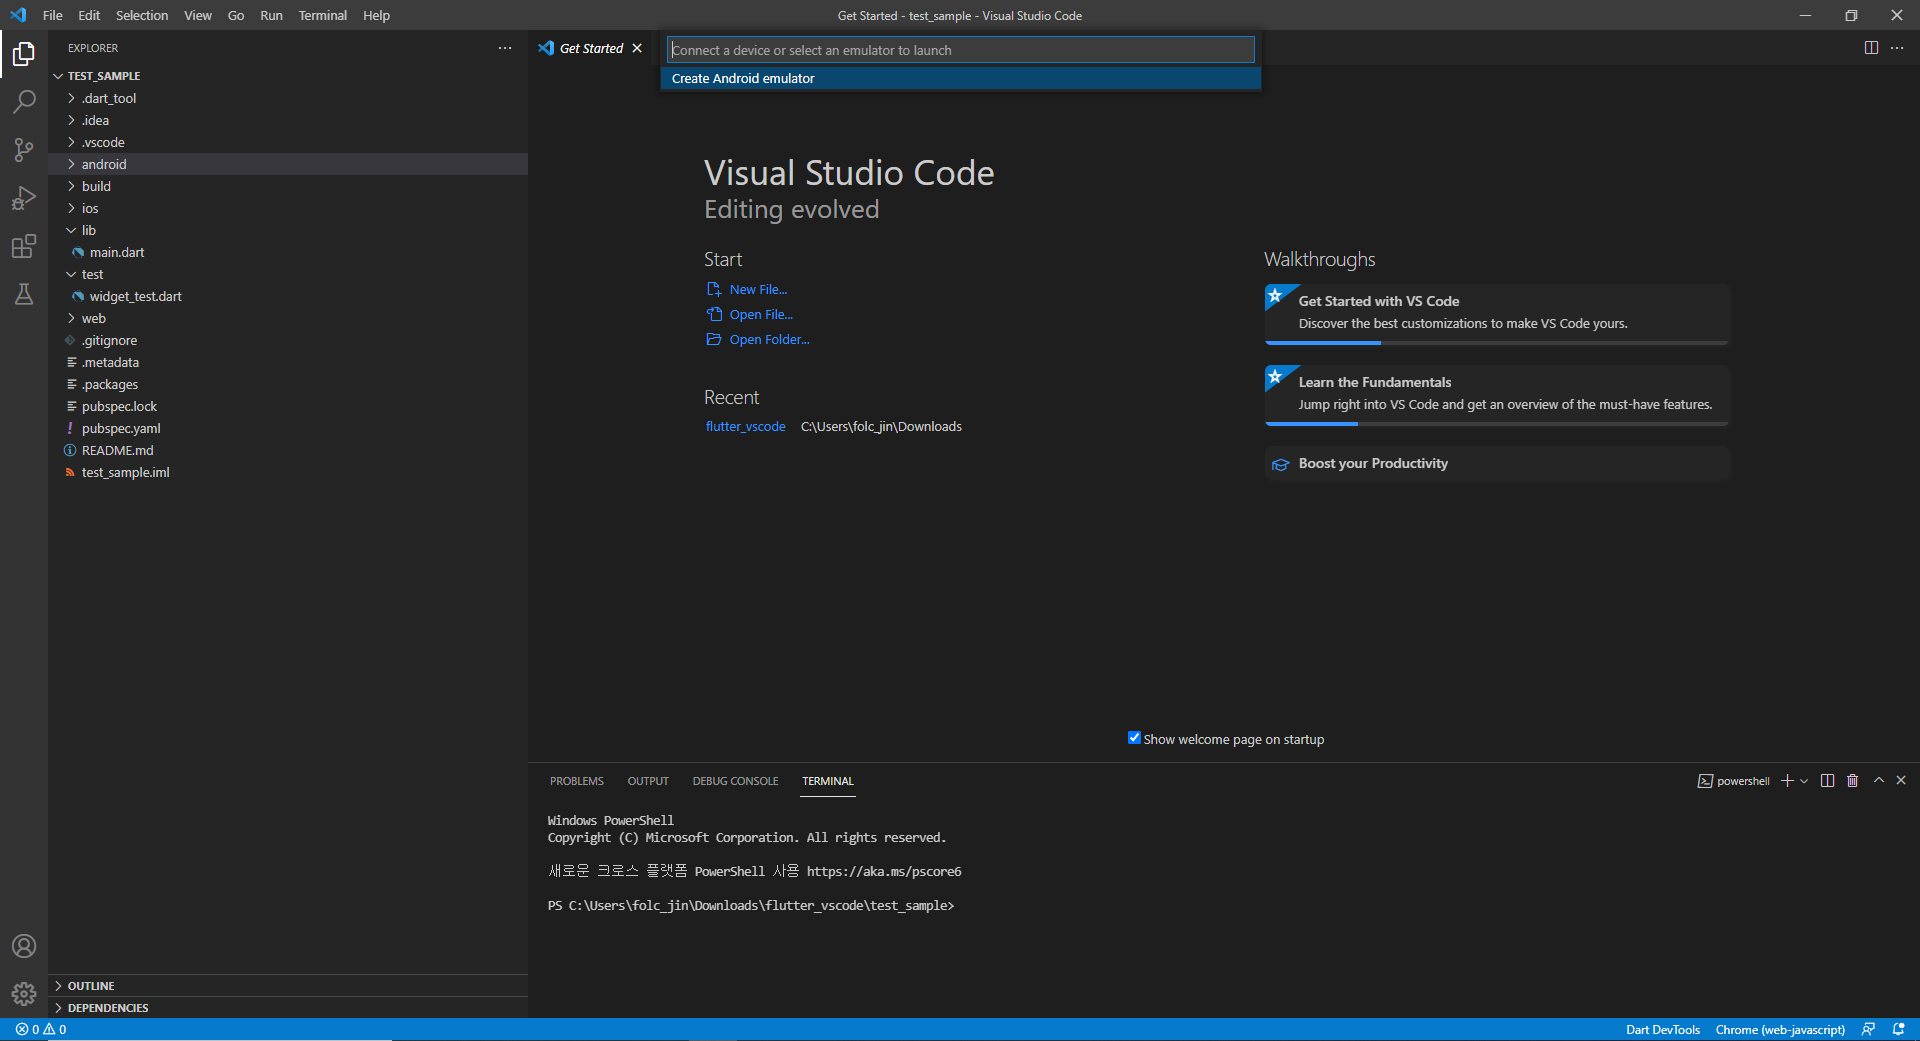Open notifications bell in status bar
Viewport: 1920px width, 1041px height.
point(1898,1029)
